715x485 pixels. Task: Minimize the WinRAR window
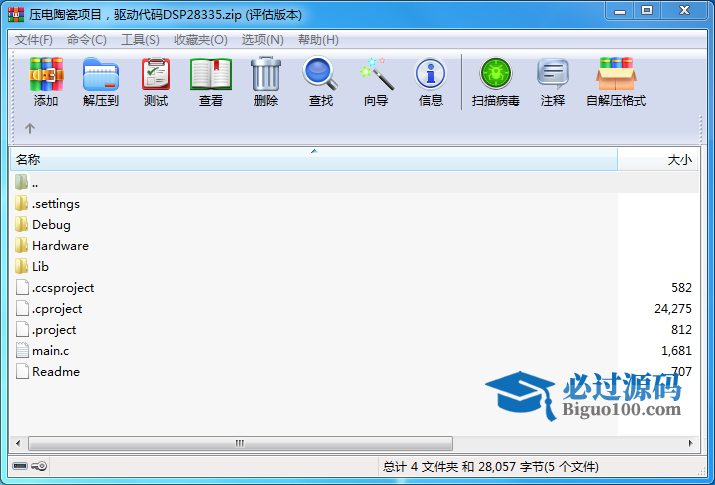pyautogui.click(x=620, y=11)
